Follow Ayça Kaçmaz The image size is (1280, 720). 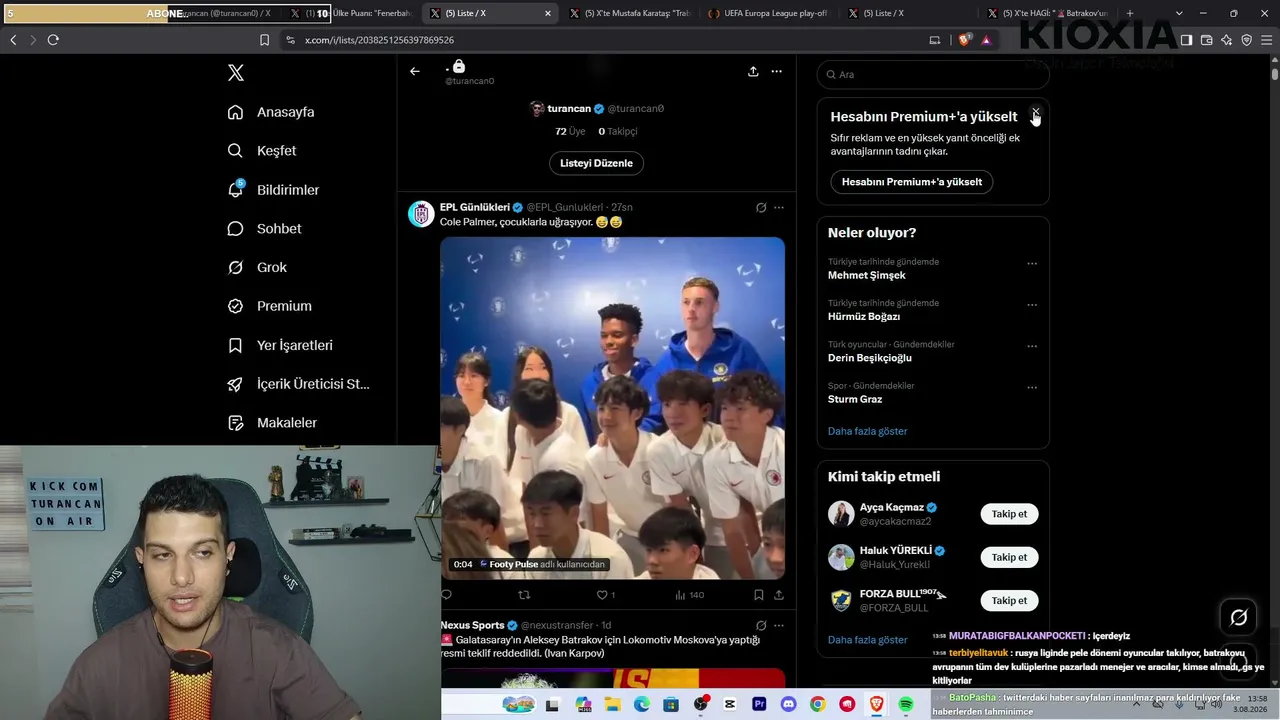click(1009, 514)
